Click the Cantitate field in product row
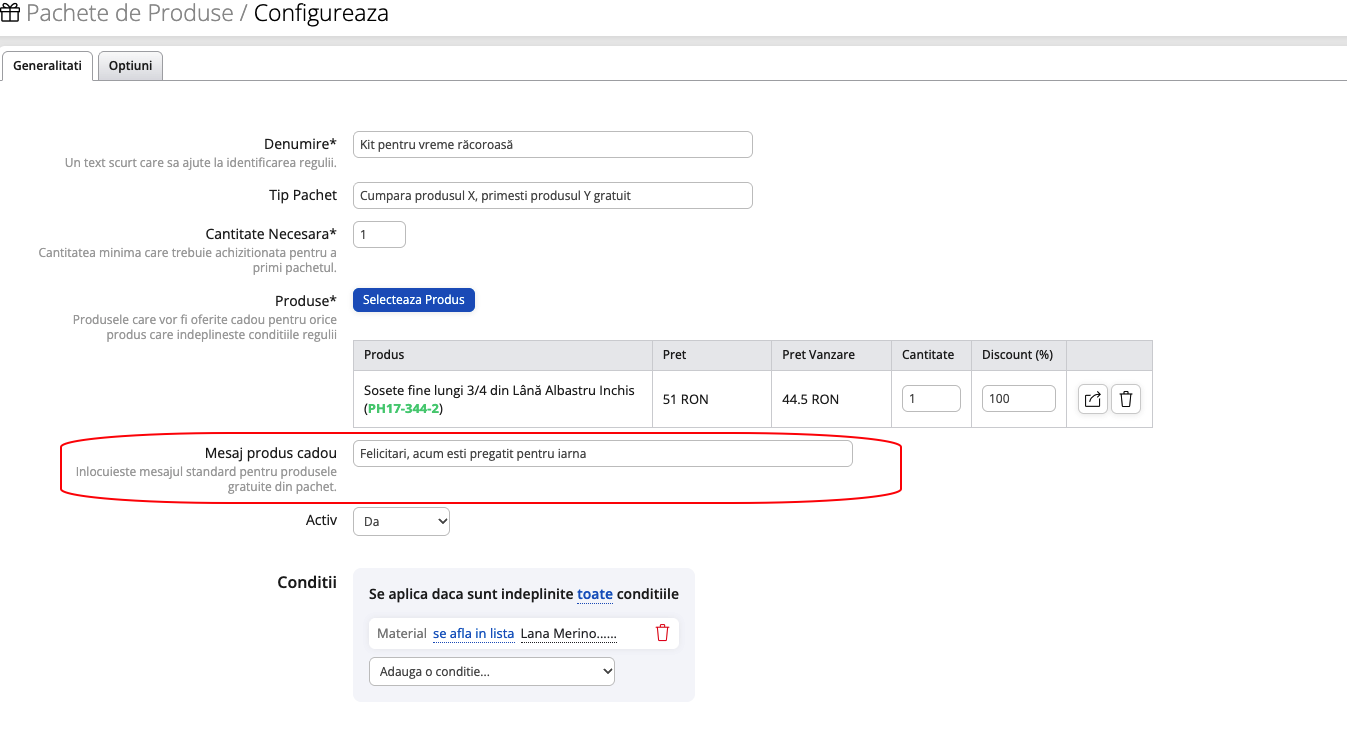The height and width of the screenshot is (746, 1347). click(x=931, y=399)
